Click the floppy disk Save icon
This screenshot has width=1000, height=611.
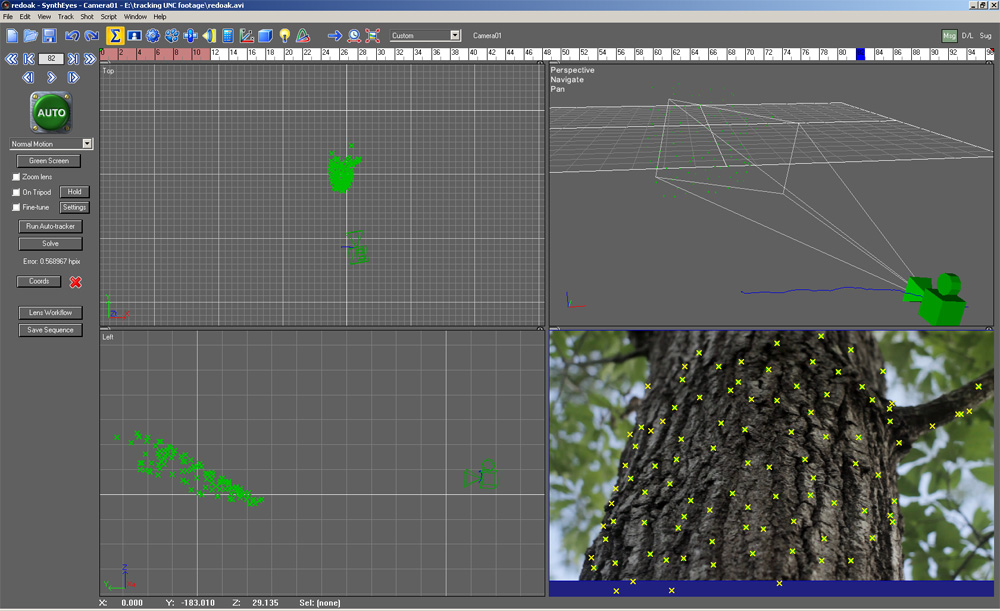coord(49,36)
